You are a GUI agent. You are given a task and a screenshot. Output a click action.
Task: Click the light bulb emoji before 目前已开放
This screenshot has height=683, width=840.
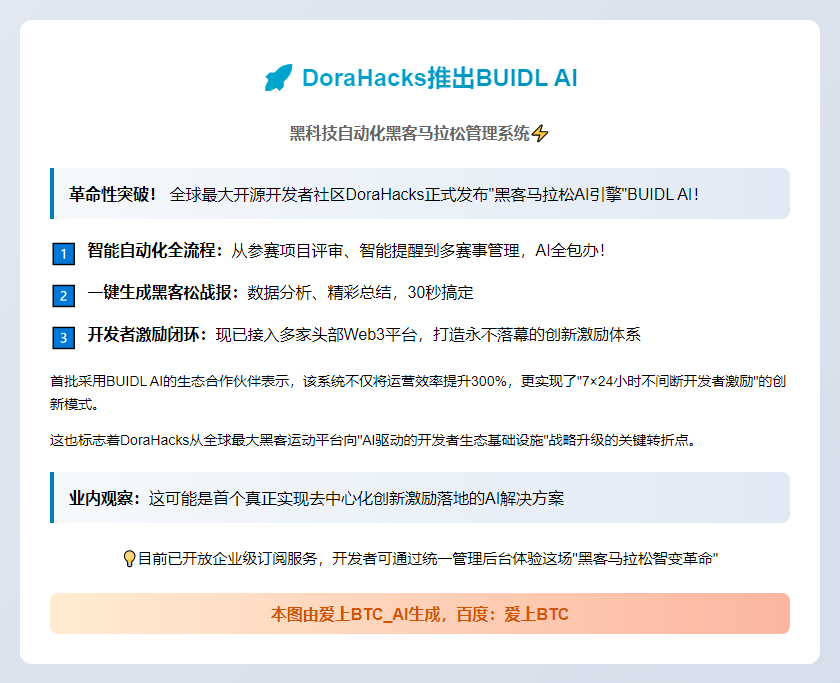(x=129, y=559)
